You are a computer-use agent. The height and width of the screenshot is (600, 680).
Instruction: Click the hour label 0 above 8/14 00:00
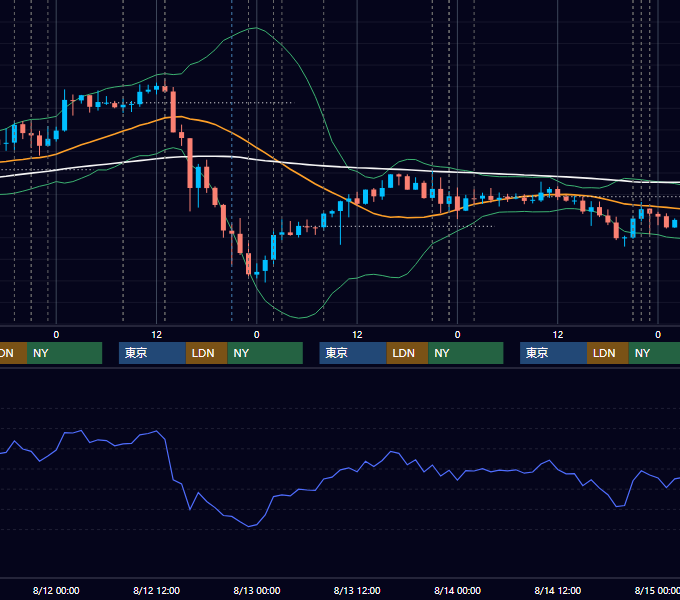457,335
